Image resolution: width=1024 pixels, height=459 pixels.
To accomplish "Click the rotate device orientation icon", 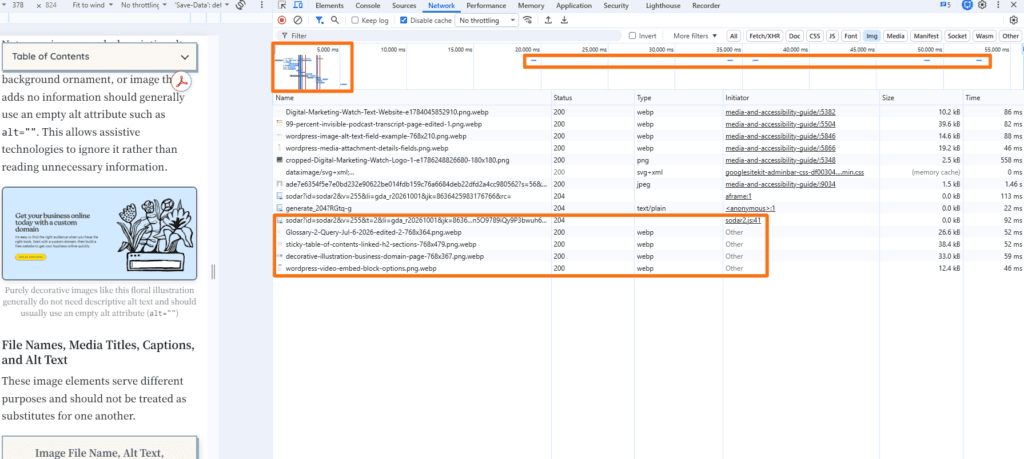I will pyautogui.click(x=241, y=5).
